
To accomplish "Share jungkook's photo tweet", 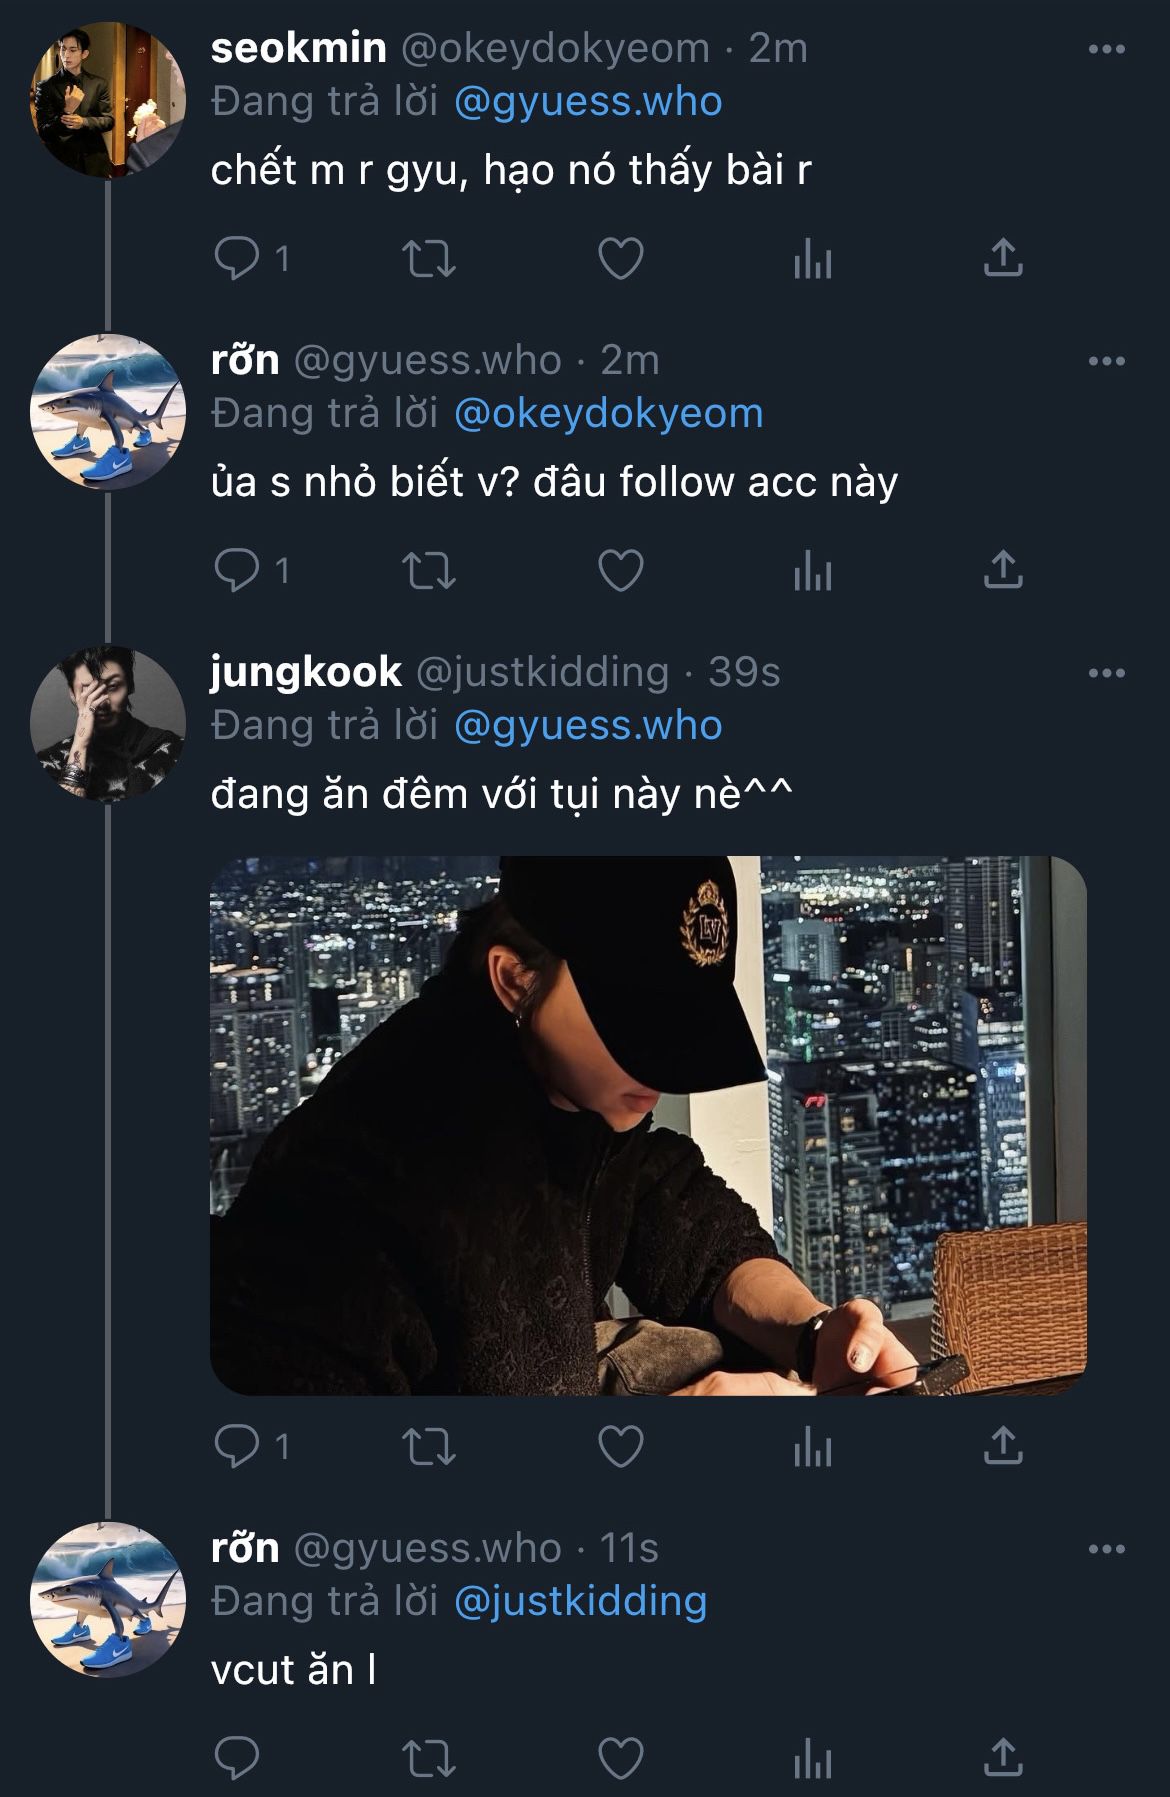I will click(1003, 1446).
